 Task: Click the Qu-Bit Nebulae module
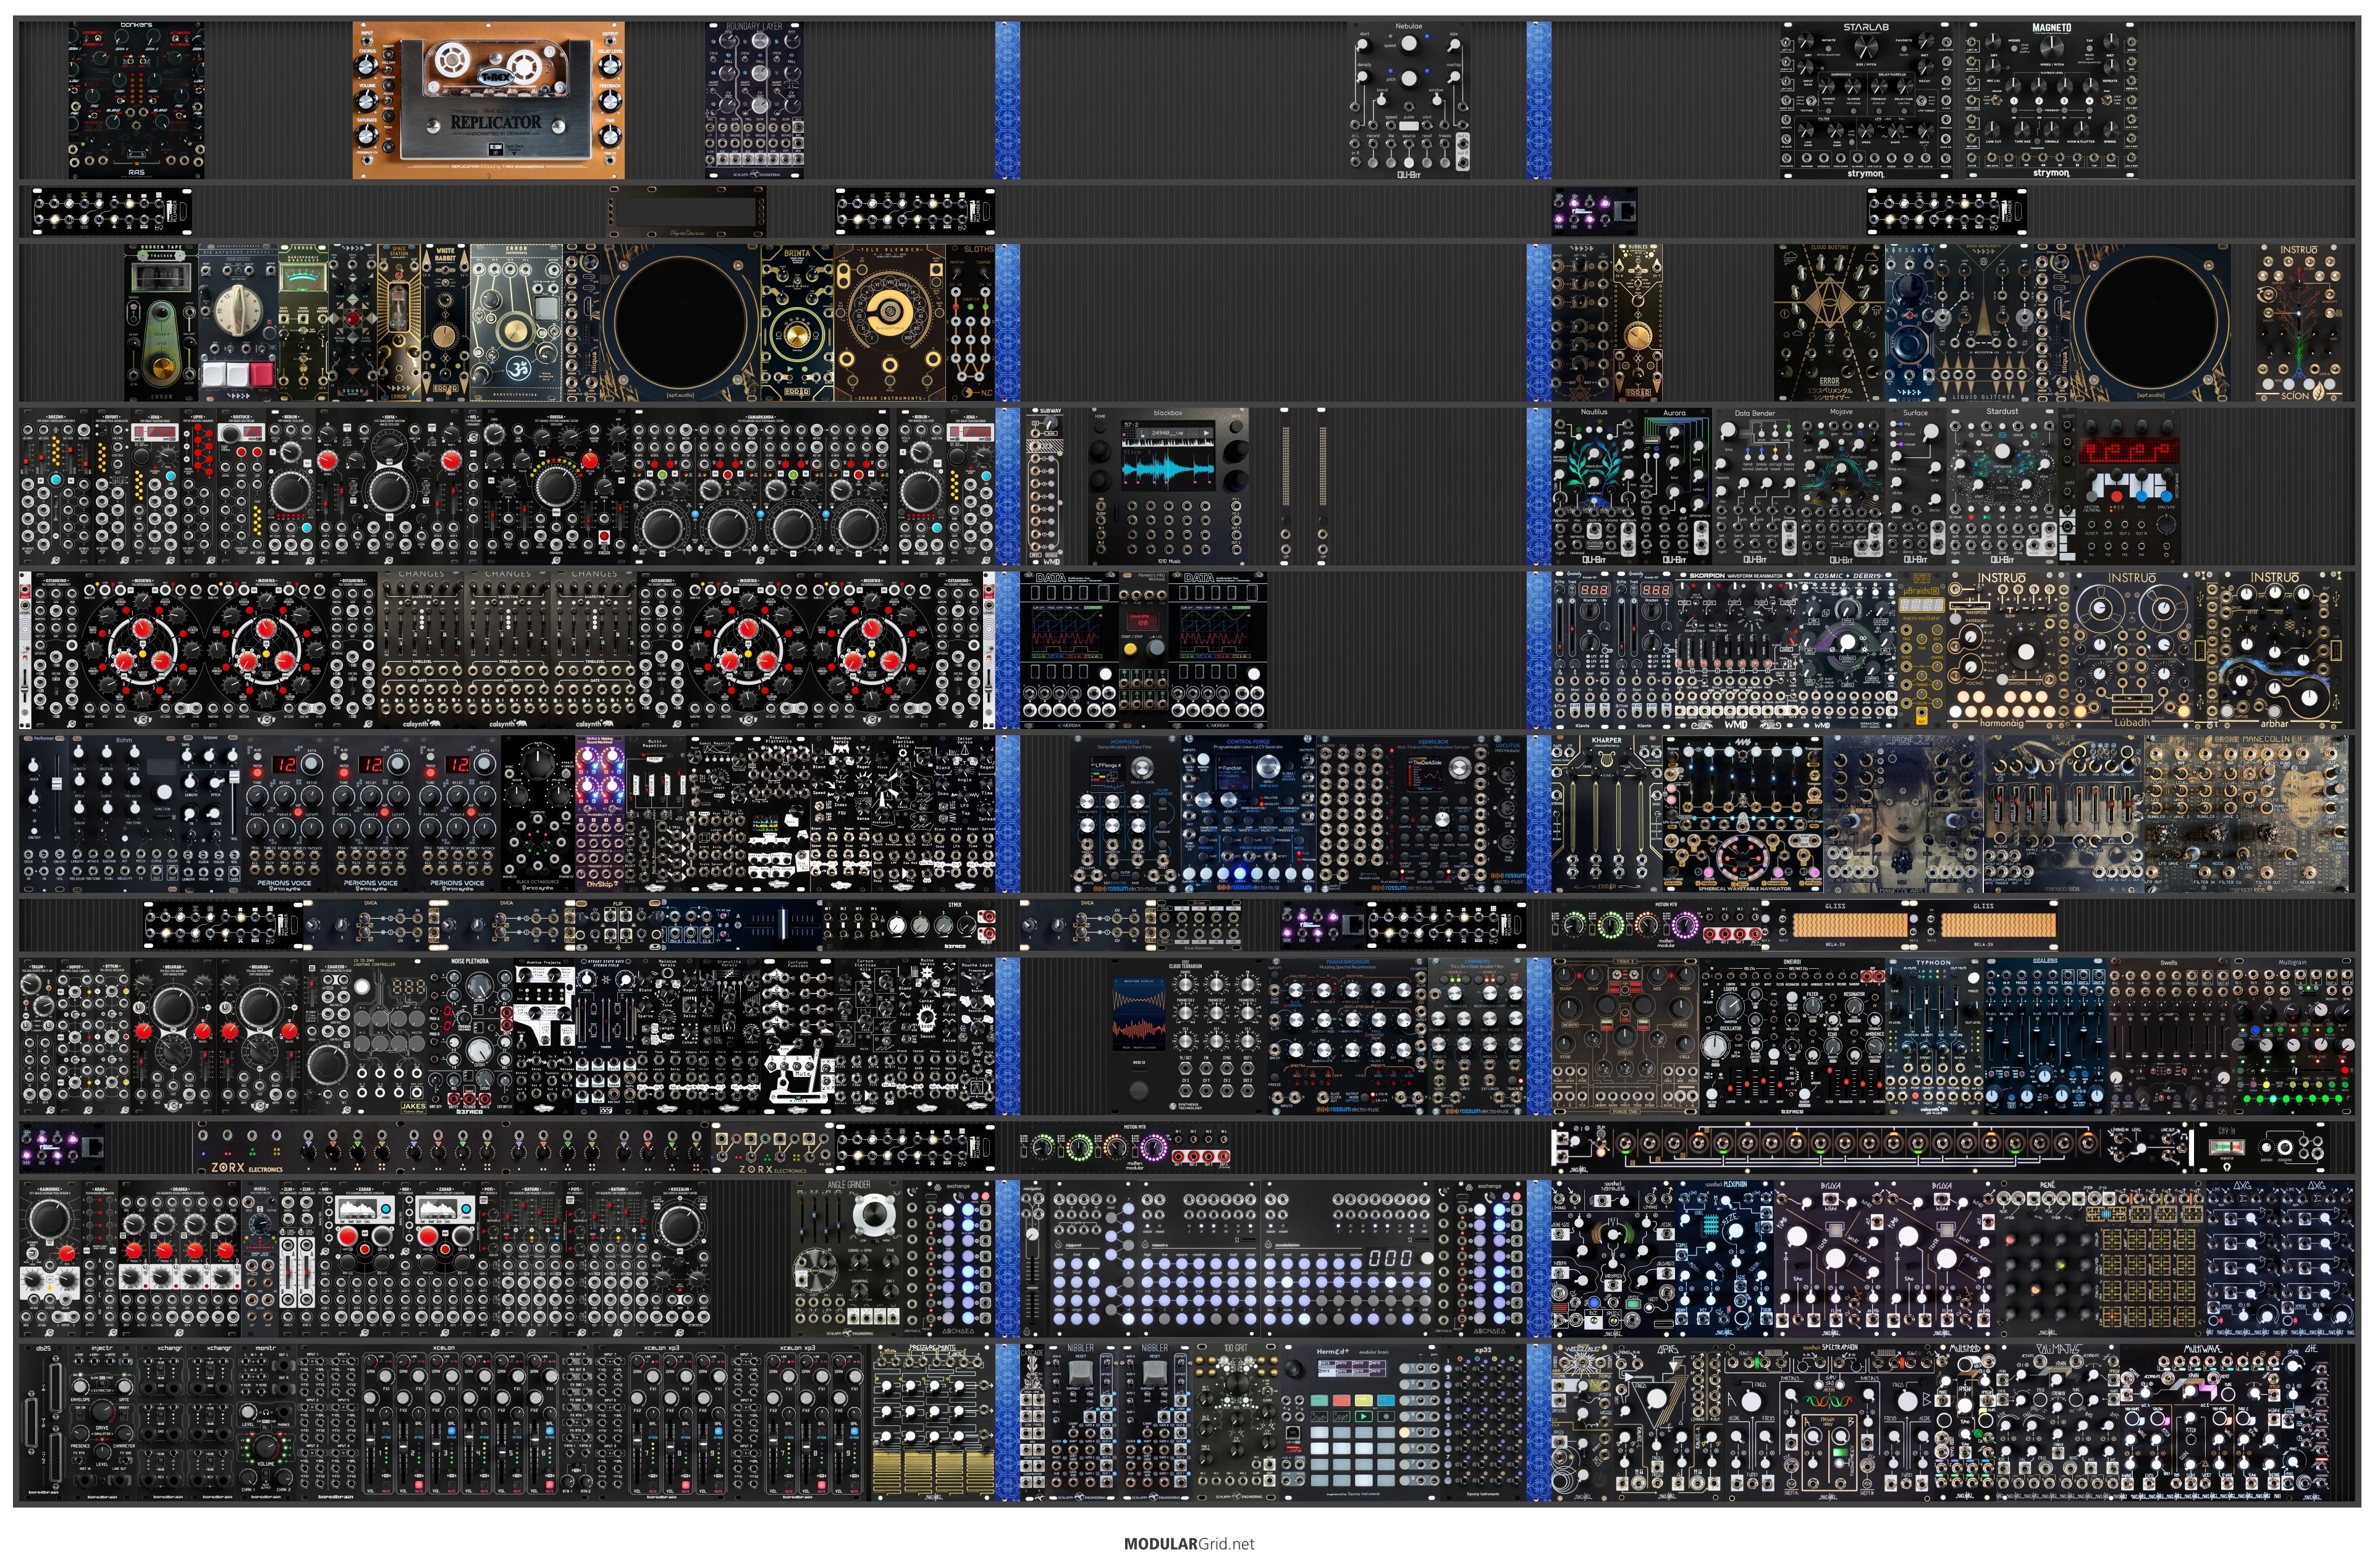click(1408, 100)
